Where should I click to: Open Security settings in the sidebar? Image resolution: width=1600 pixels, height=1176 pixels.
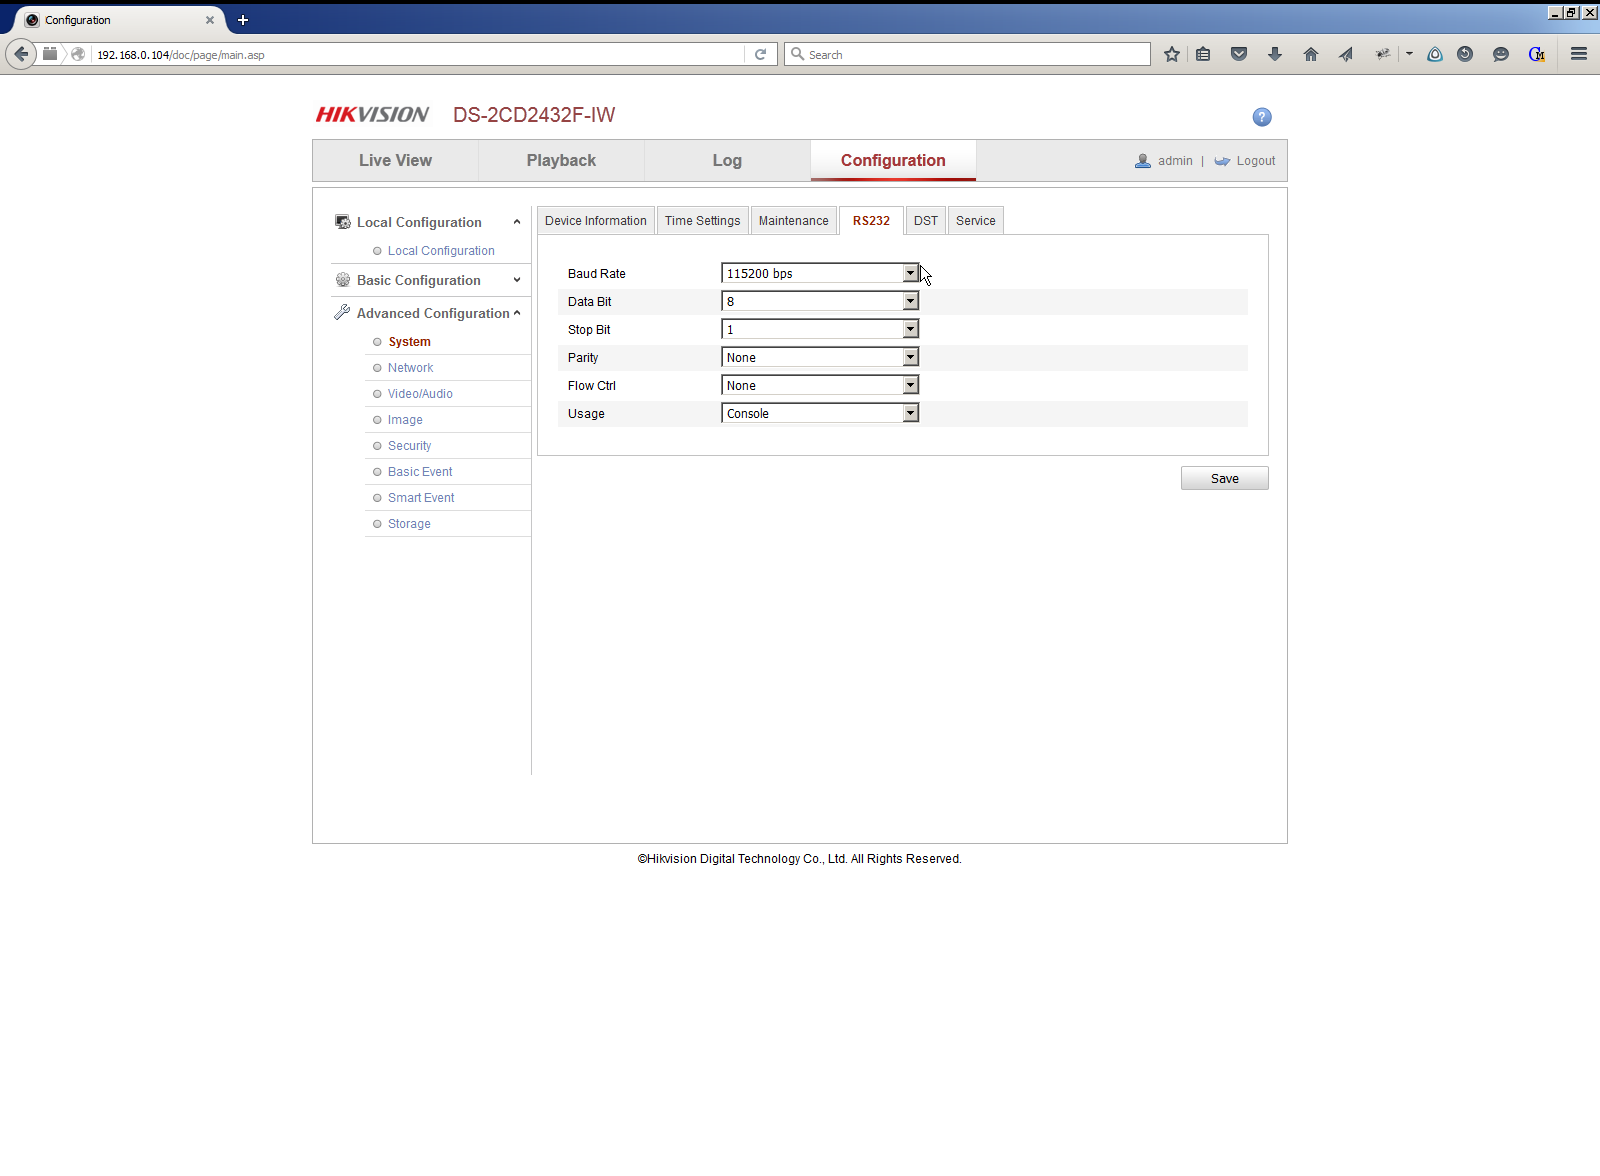(409, 446)
